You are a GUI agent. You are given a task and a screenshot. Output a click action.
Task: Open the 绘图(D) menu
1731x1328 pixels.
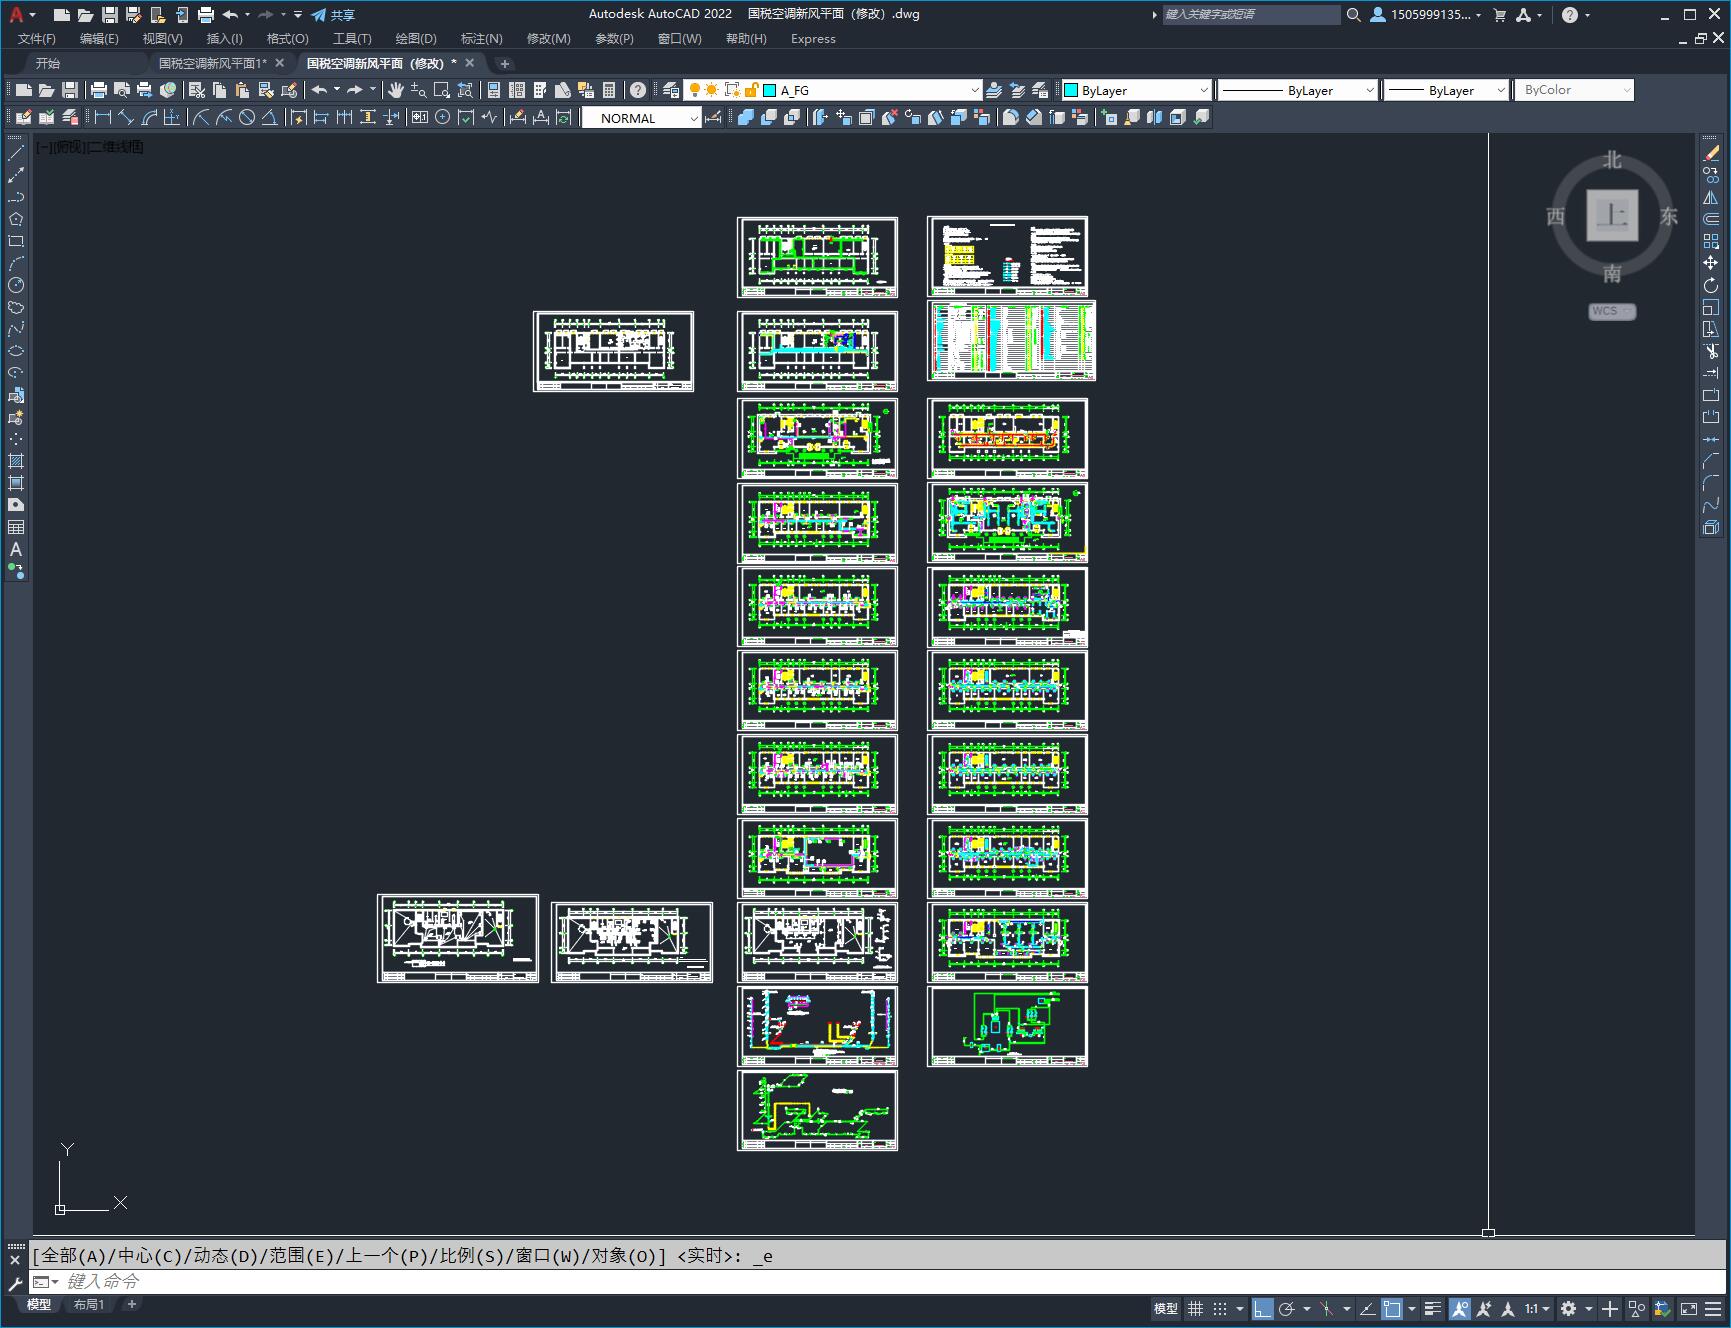click(416, 38)
